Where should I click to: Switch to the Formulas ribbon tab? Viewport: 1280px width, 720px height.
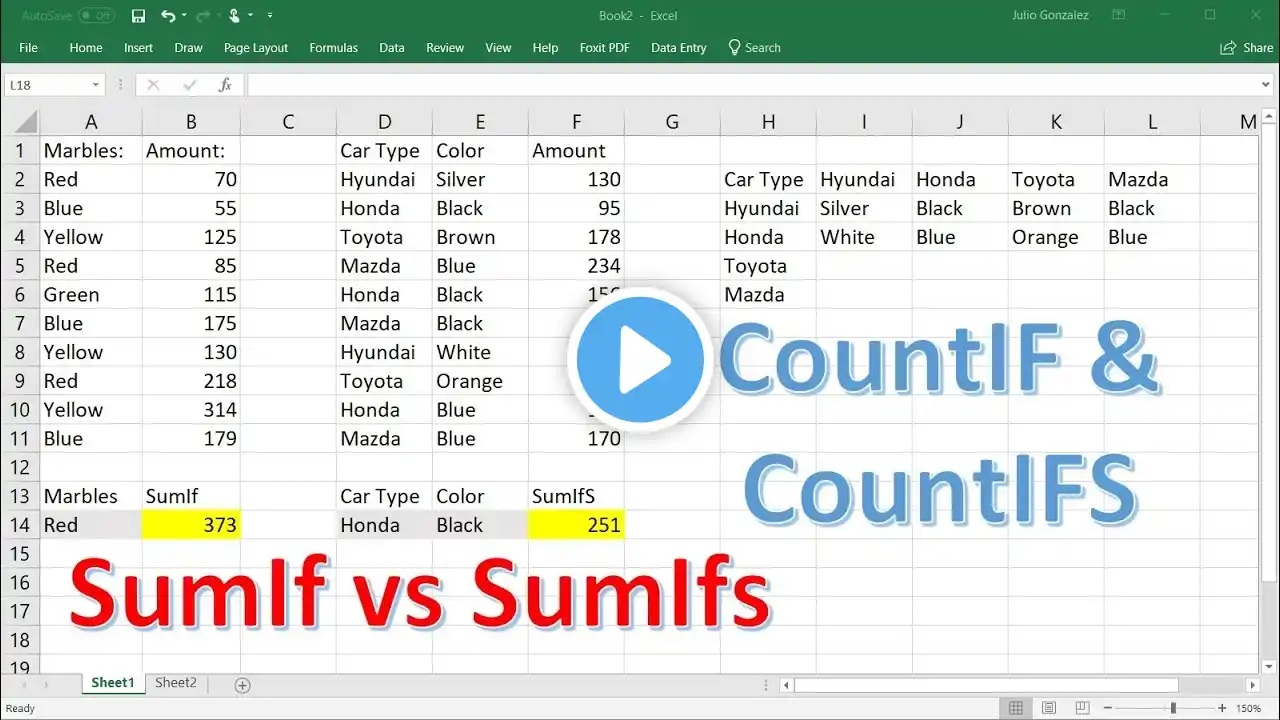tap(333, 48)
